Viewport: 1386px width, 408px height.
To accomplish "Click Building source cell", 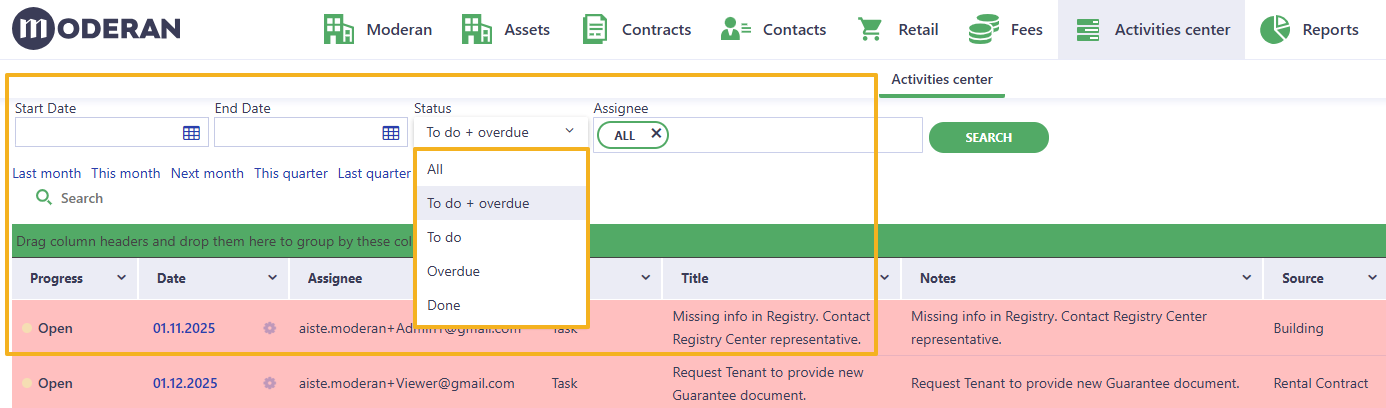I will click(x=1298, y=328).
